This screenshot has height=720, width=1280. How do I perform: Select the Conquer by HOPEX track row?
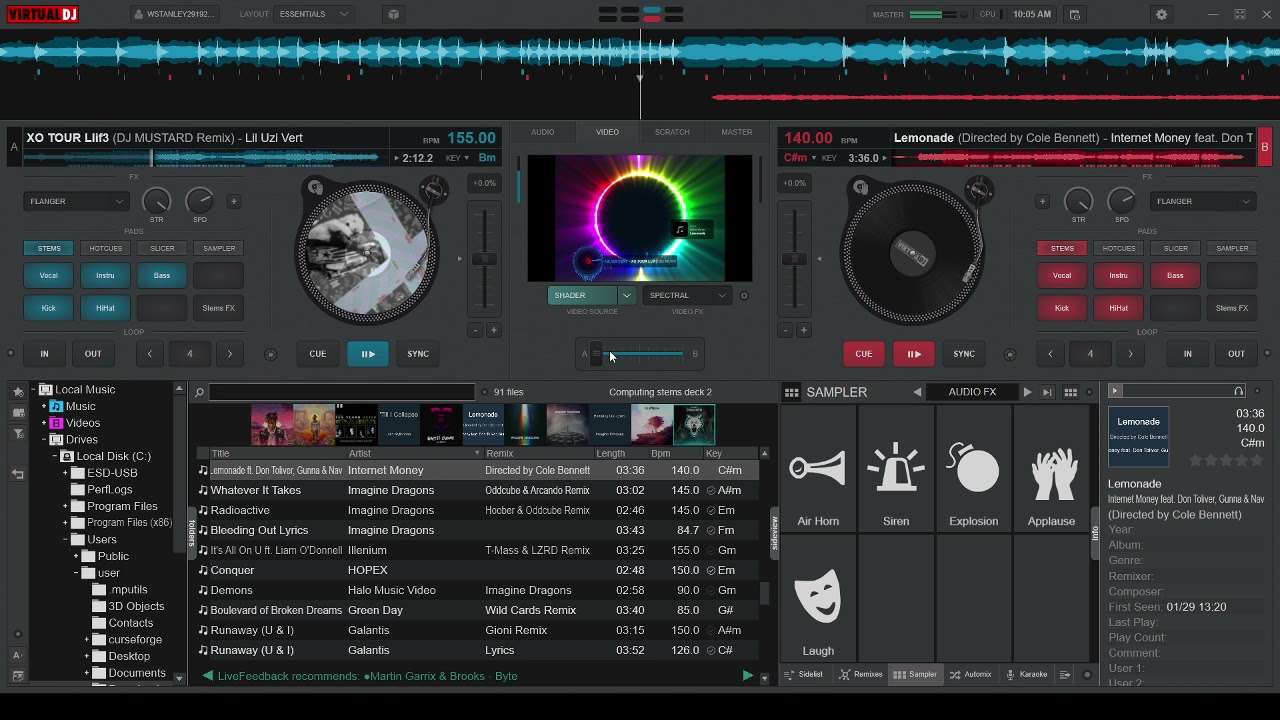coord(476,570)
